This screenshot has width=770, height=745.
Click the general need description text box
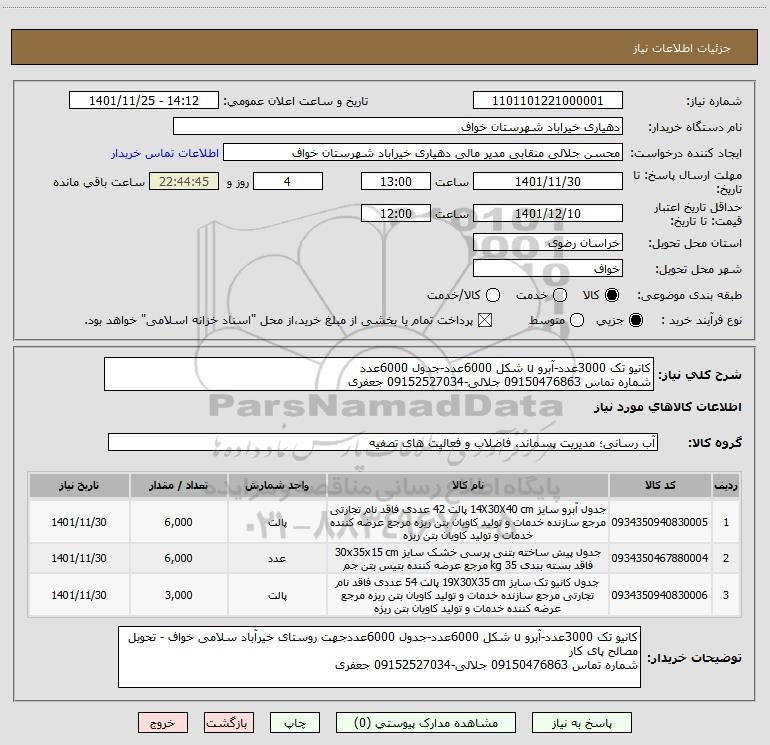379,374
